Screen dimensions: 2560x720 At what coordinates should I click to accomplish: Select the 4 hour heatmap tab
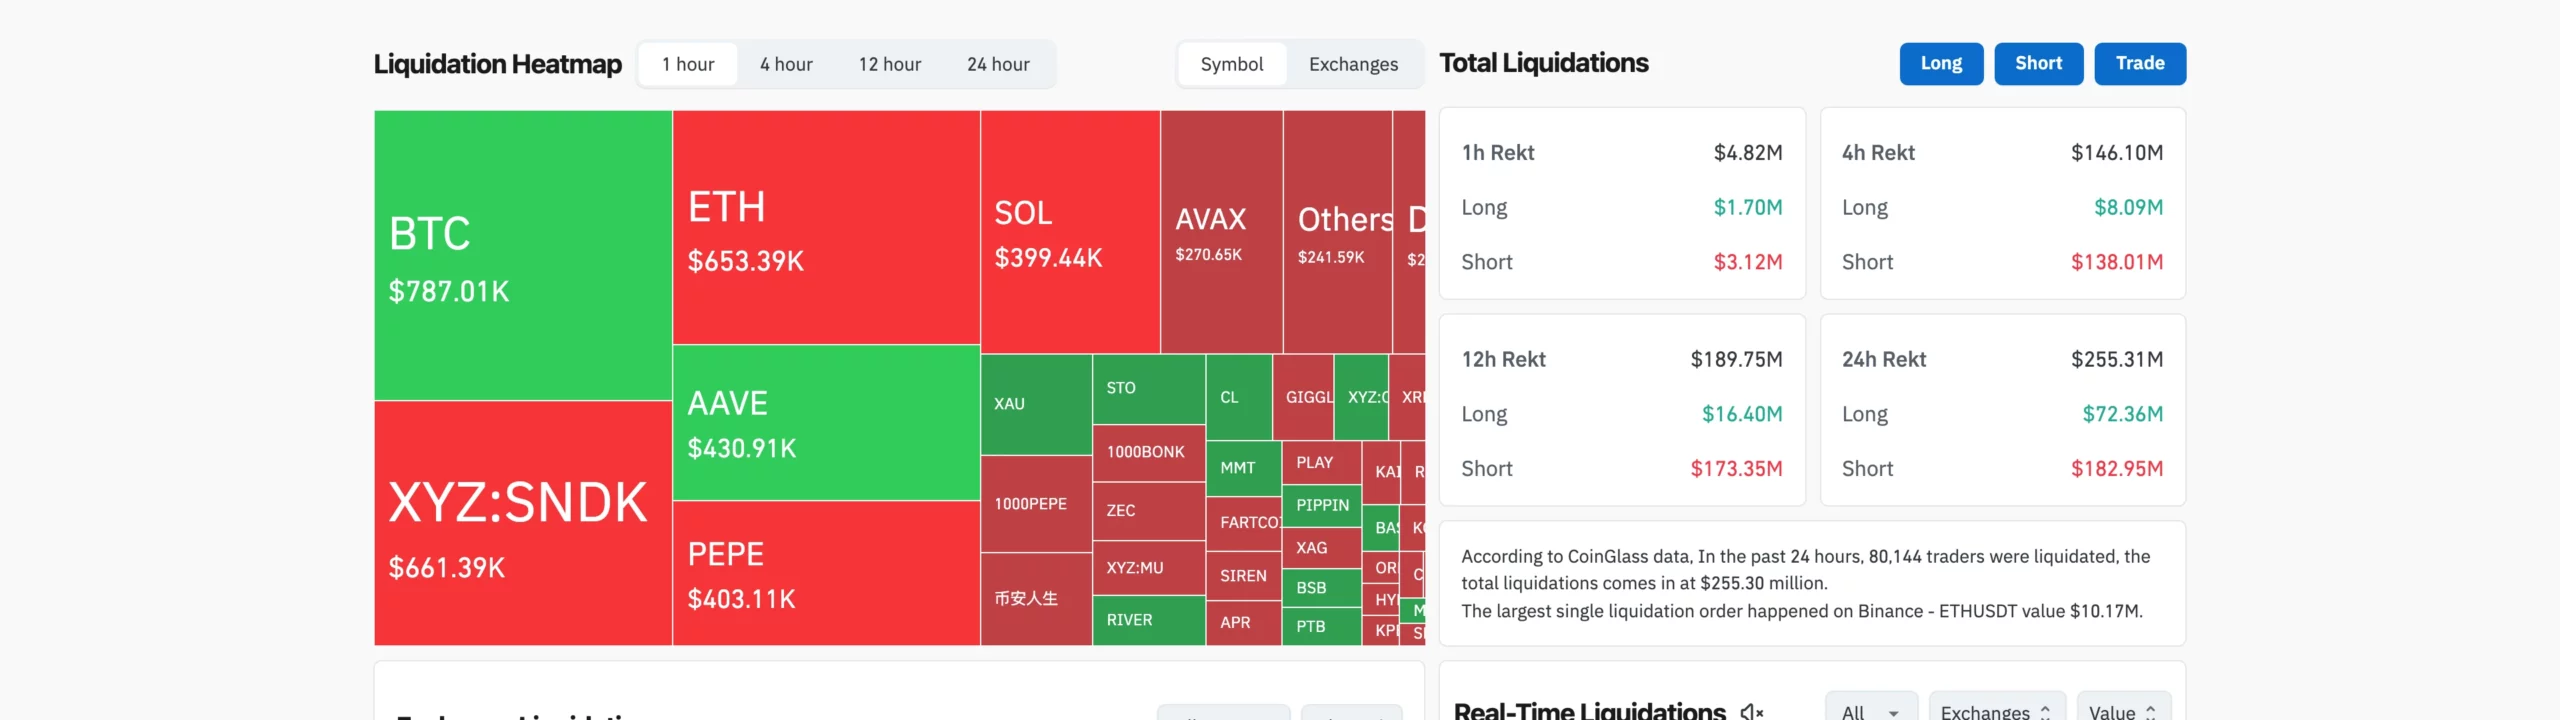click(x=786, y=64)
